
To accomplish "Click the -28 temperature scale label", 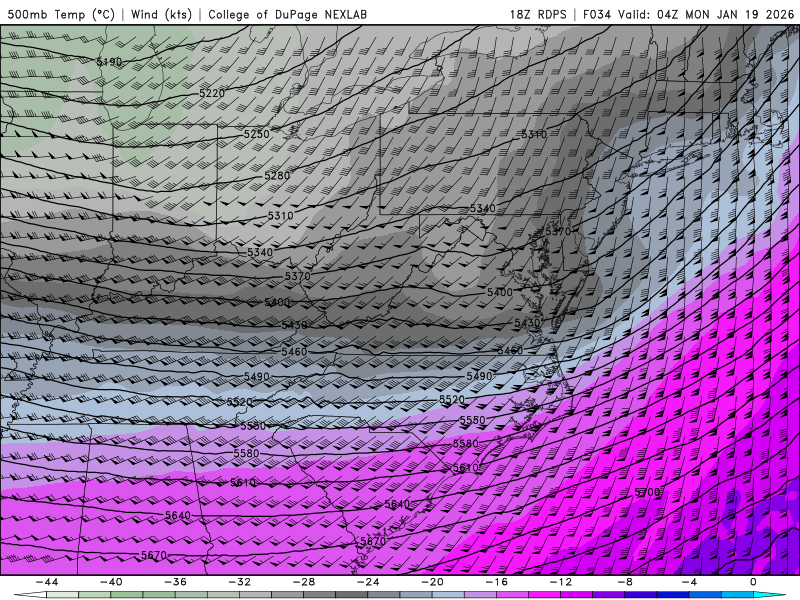I will point(304,582).
